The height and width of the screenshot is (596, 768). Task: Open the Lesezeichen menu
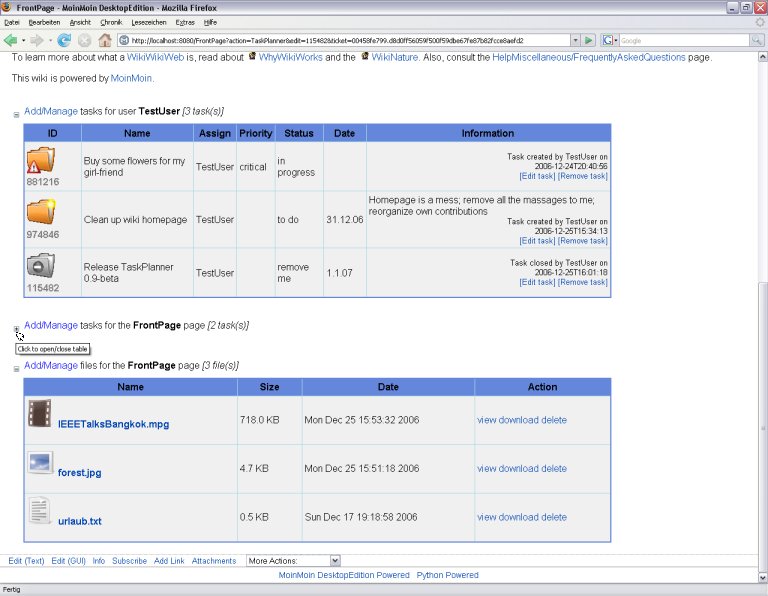click(147, 22)
